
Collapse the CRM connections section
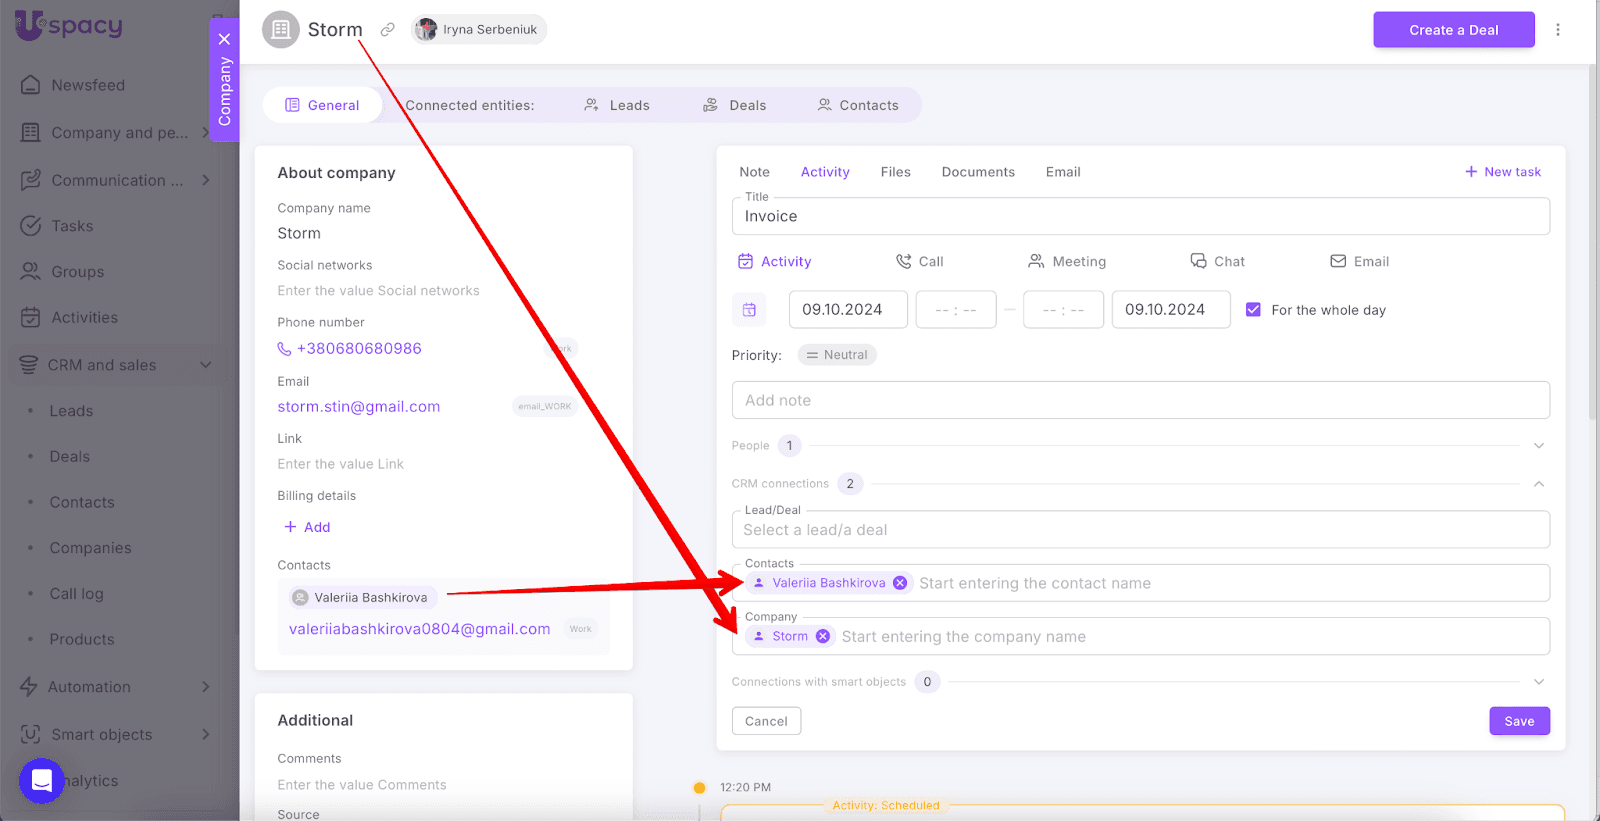1539,484
